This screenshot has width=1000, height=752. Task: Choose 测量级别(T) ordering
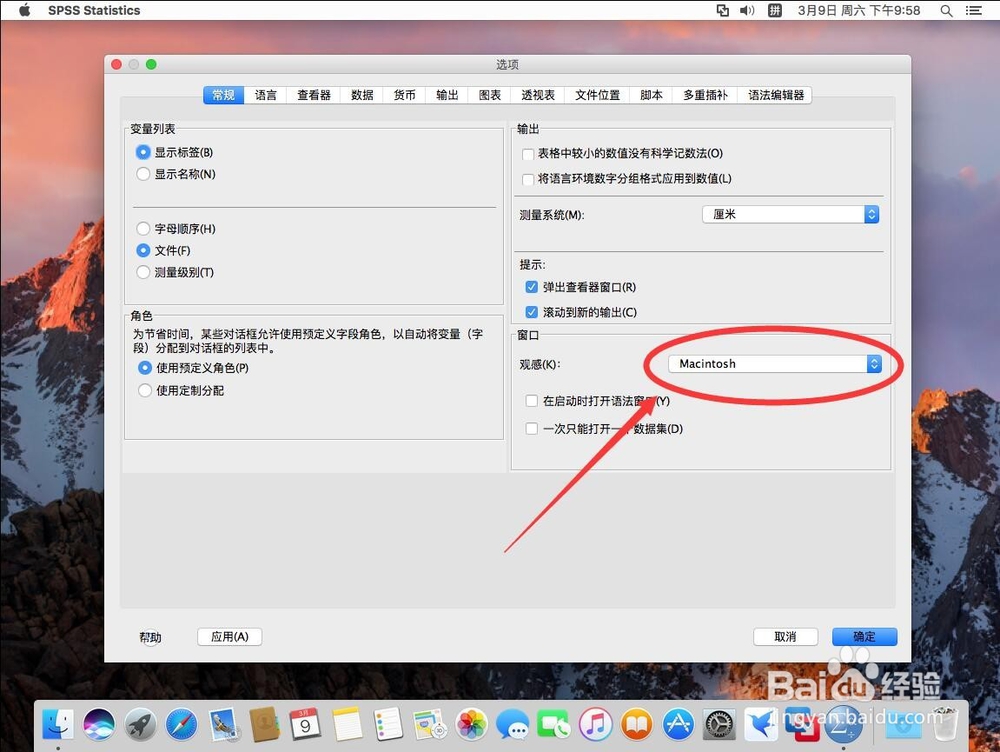point(143,272)
